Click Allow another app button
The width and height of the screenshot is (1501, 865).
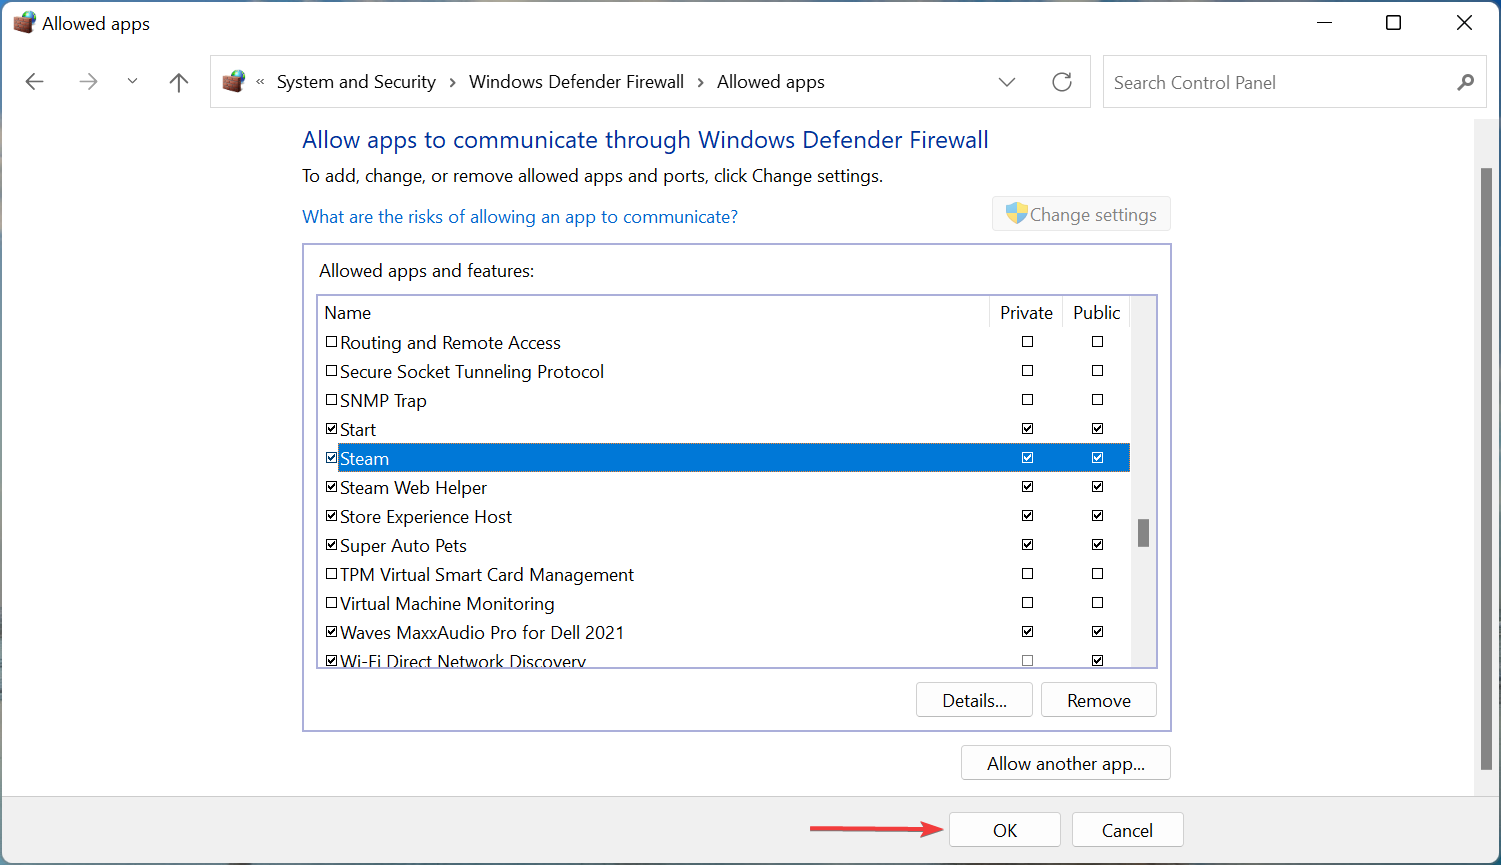tap(1065, 763)
